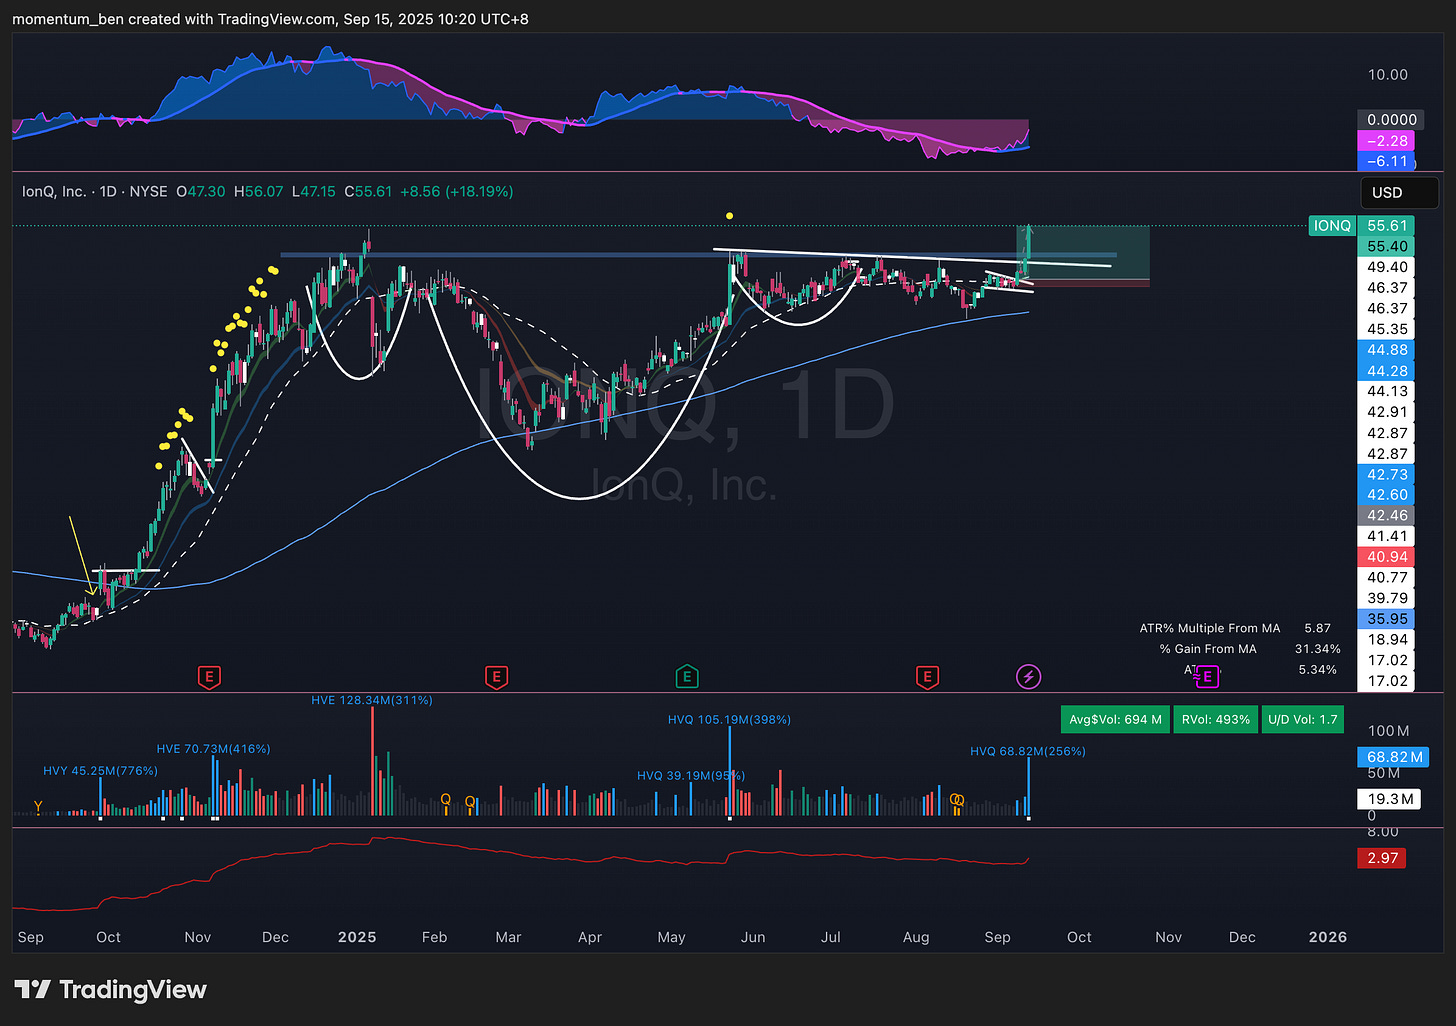Click the HVQ 39.19M(95%) volume label
This screenshot has height=1026, width=1456.
click(691, 775)
